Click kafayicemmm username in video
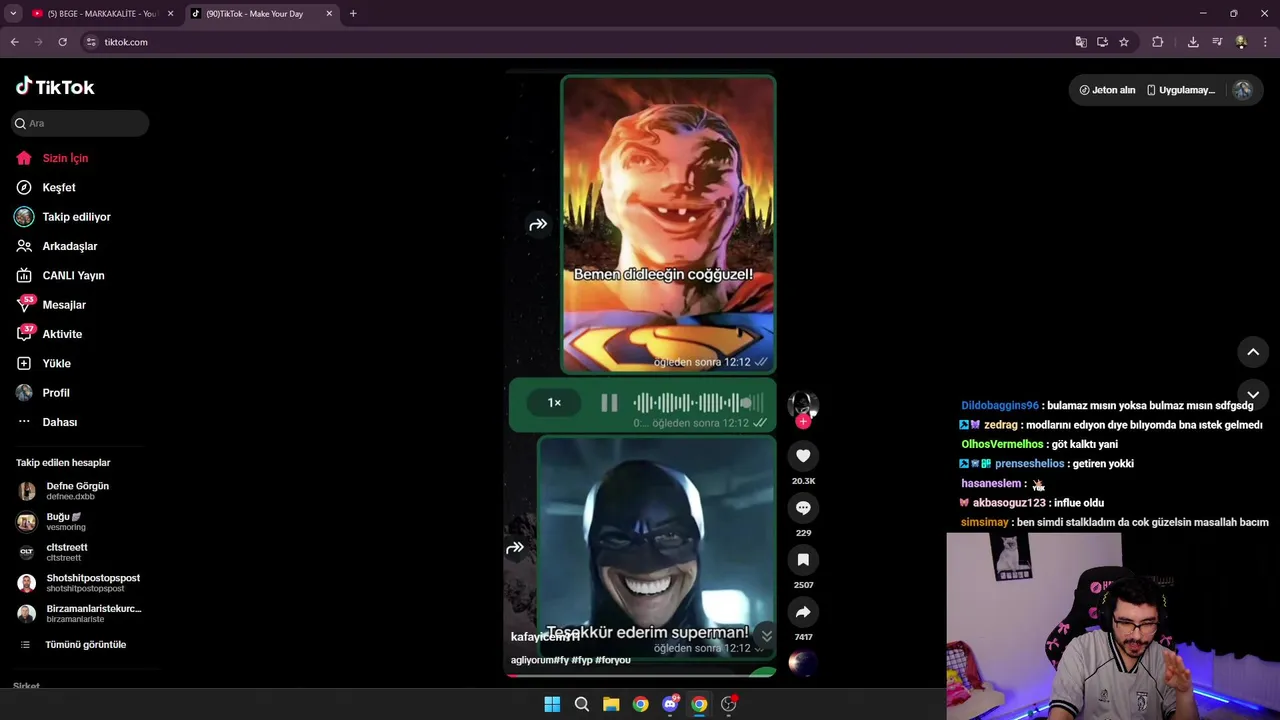 [x=545, y=637]
